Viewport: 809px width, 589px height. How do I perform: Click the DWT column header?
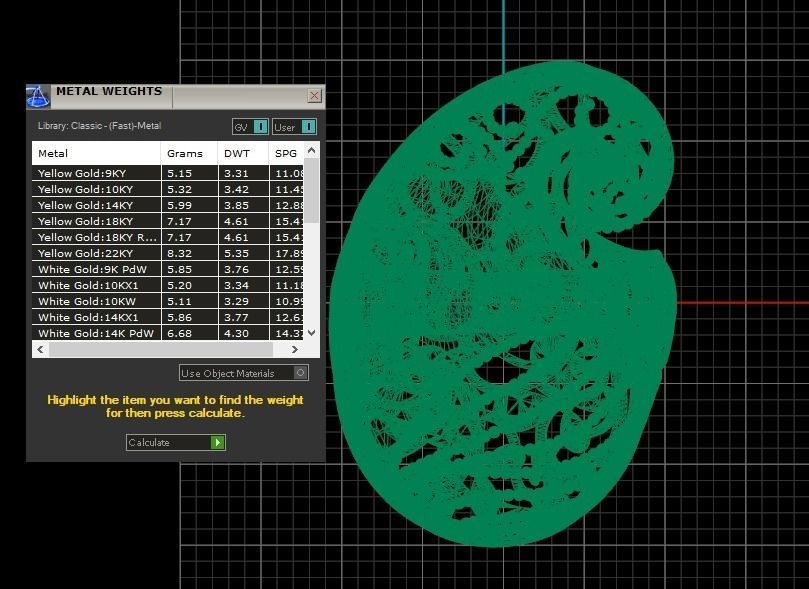[x=243, y=153]
